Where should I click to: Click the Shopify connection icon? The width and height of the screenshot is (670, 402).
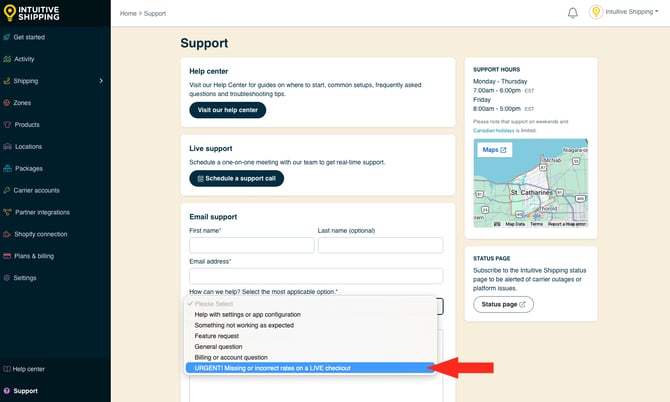[x=7, y=234]
